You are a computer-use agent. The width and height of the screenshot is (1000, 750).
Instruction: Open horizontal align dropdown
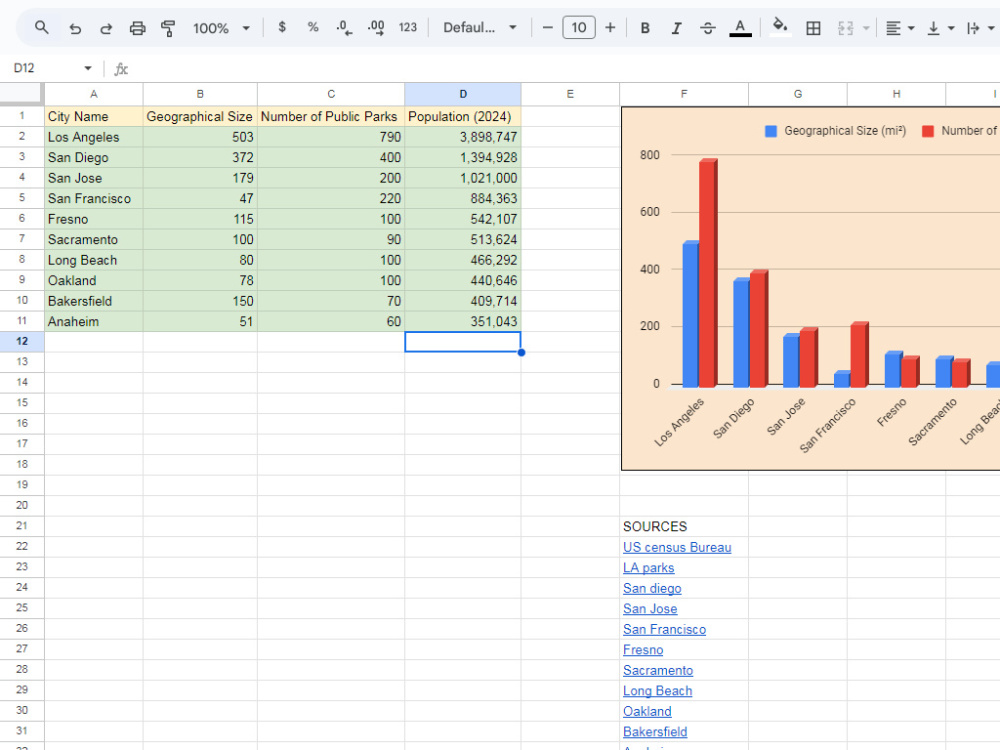(900, 28)
